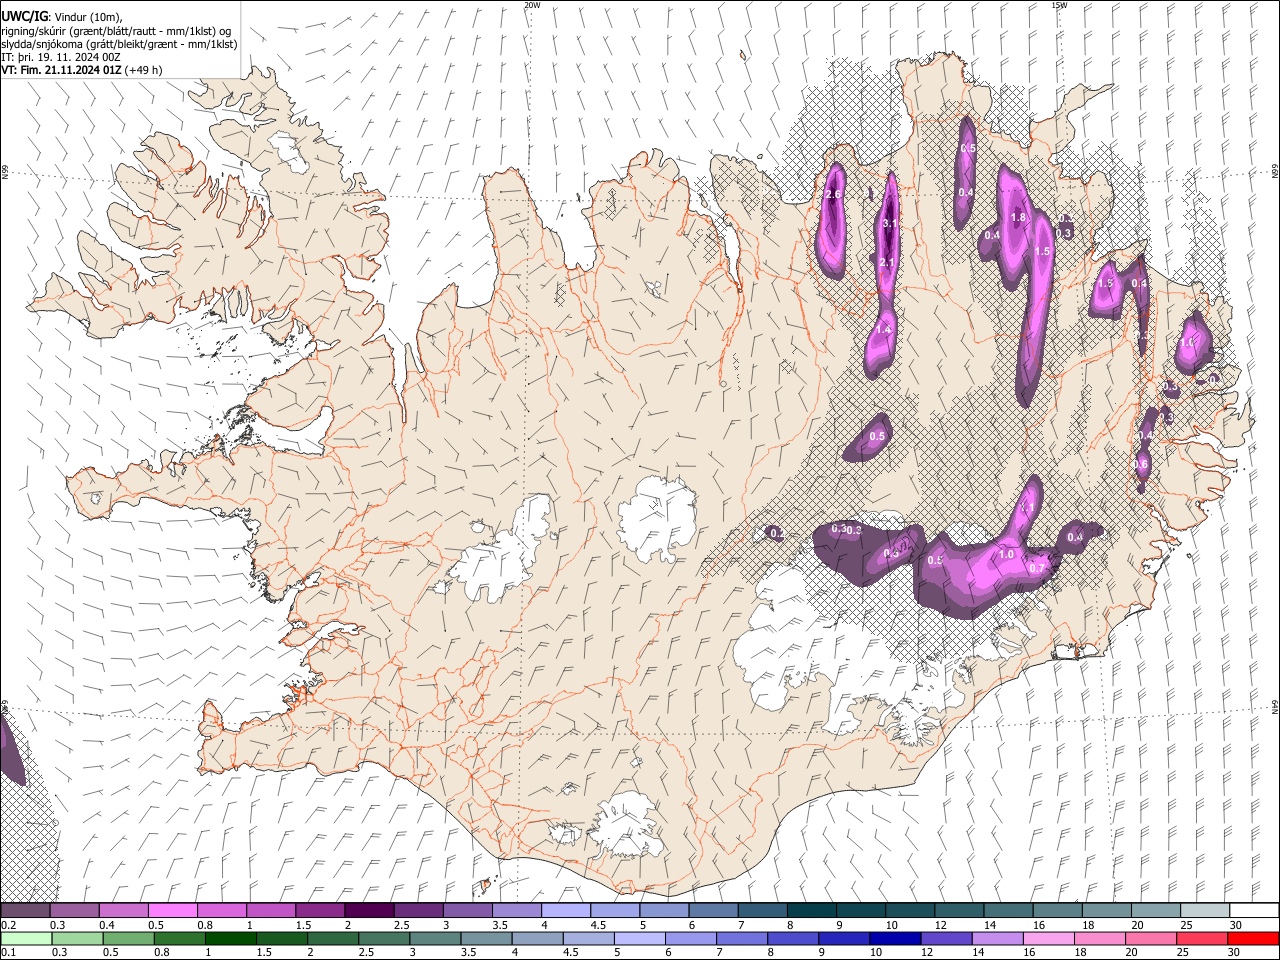The width and height of the screenshot is (1280, 960).
Task: Click the '0.7' snowfall value on the map
Action: (x=1037, y=568)
